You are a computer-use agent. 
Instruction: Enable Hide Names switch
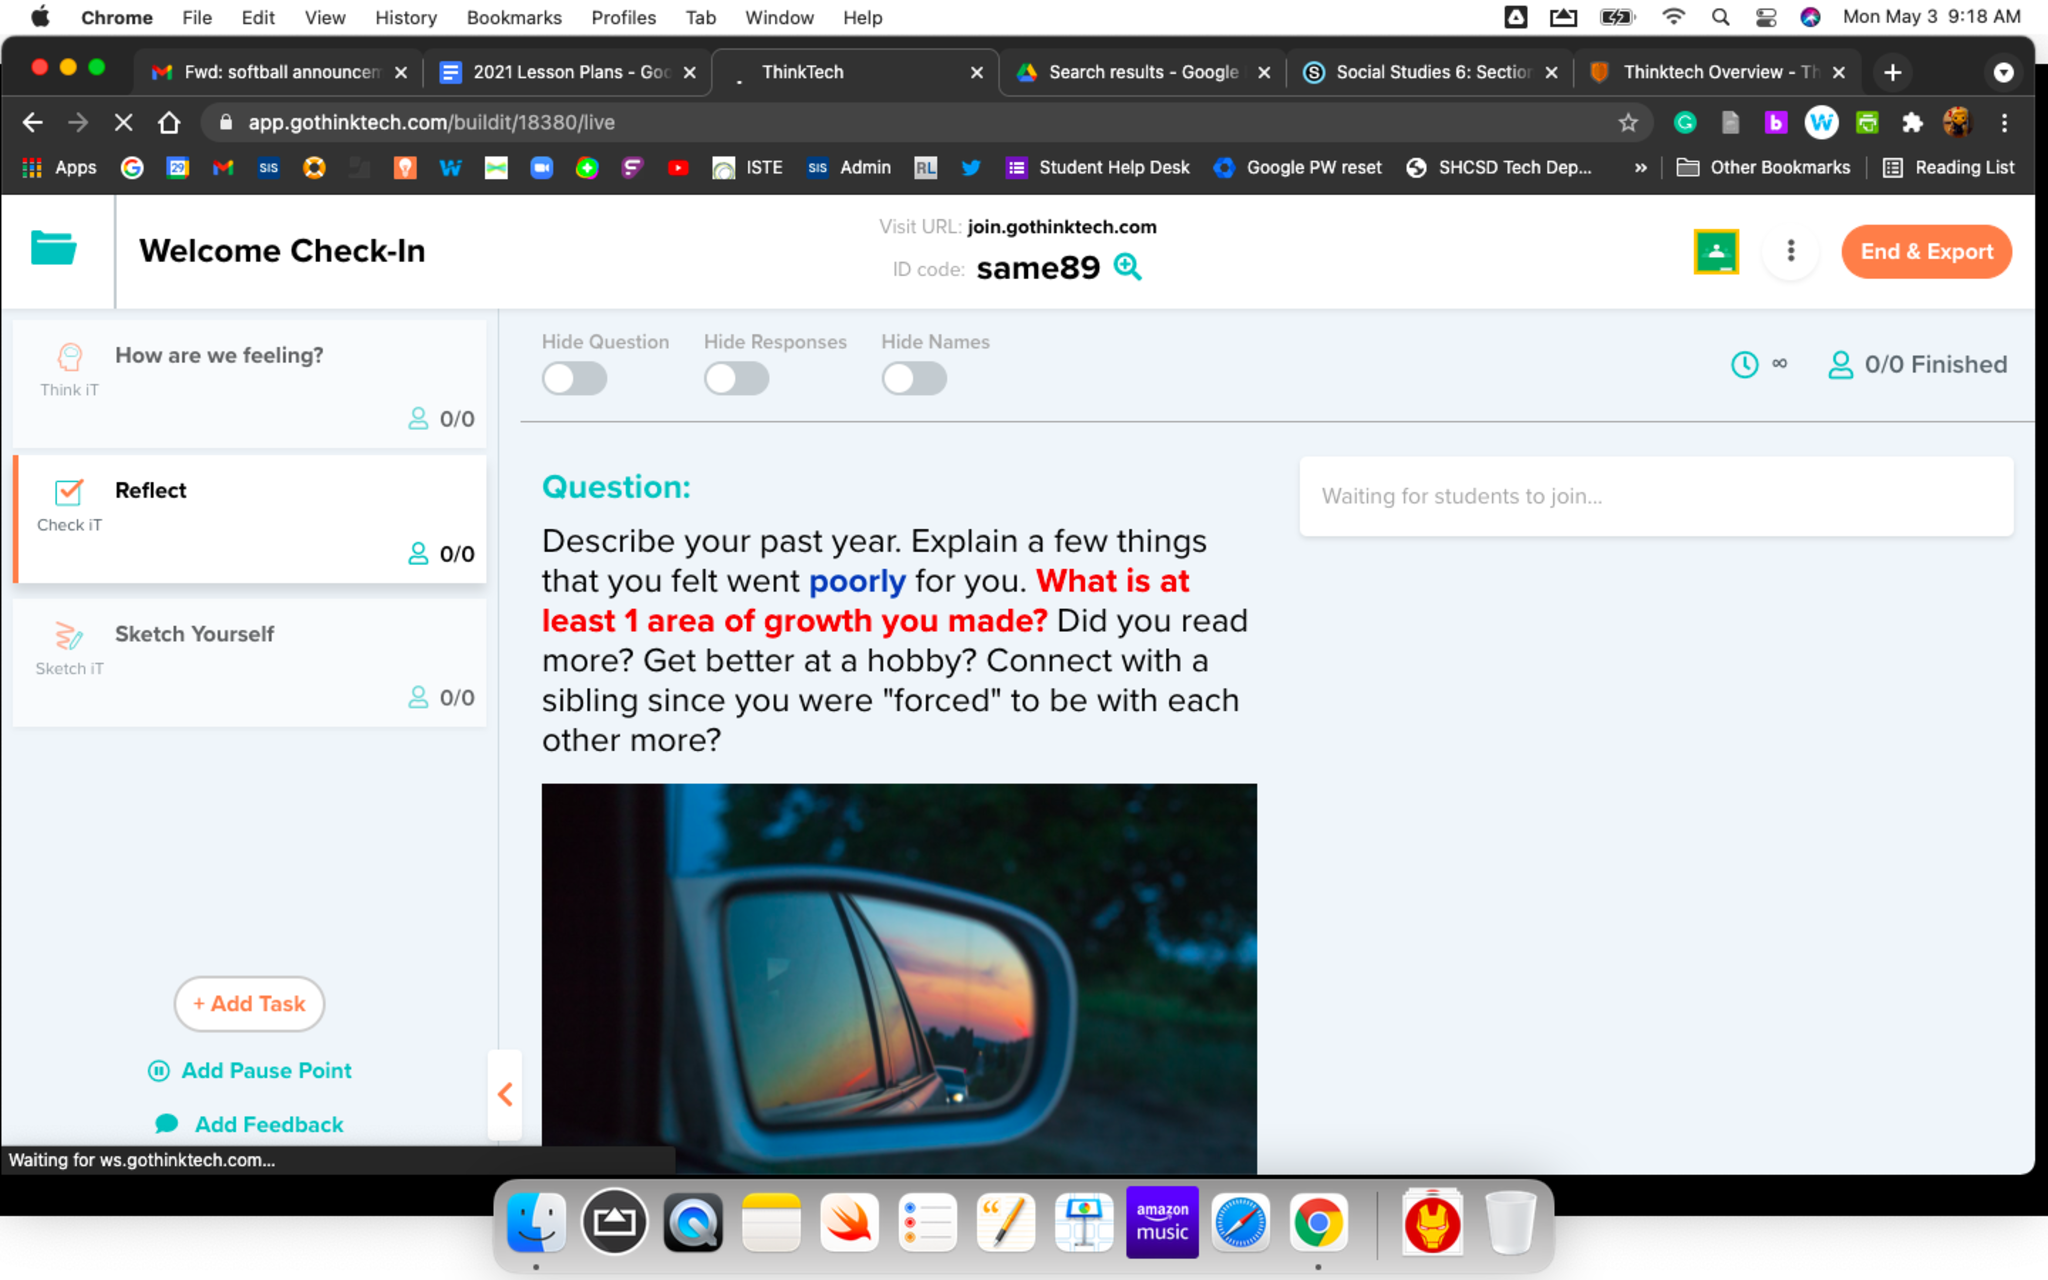(913, 379)
